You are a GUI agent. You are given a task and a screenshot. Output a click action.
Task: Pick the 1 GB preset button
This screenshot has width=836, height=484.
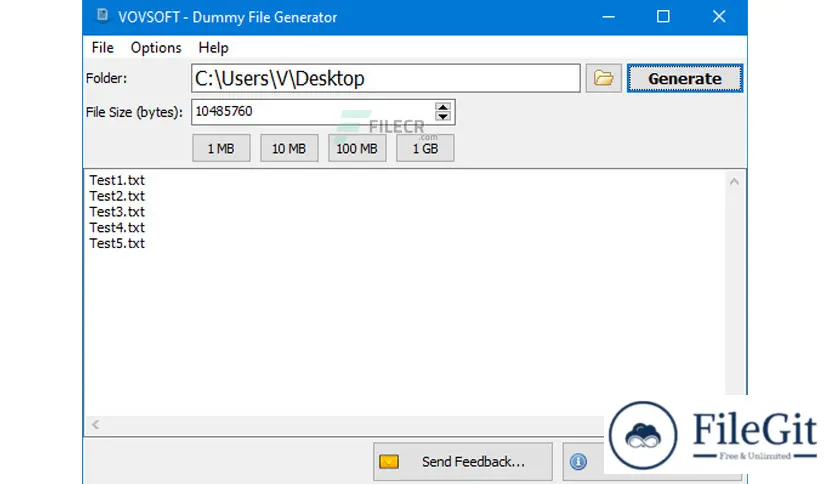[x=425, y=148]
